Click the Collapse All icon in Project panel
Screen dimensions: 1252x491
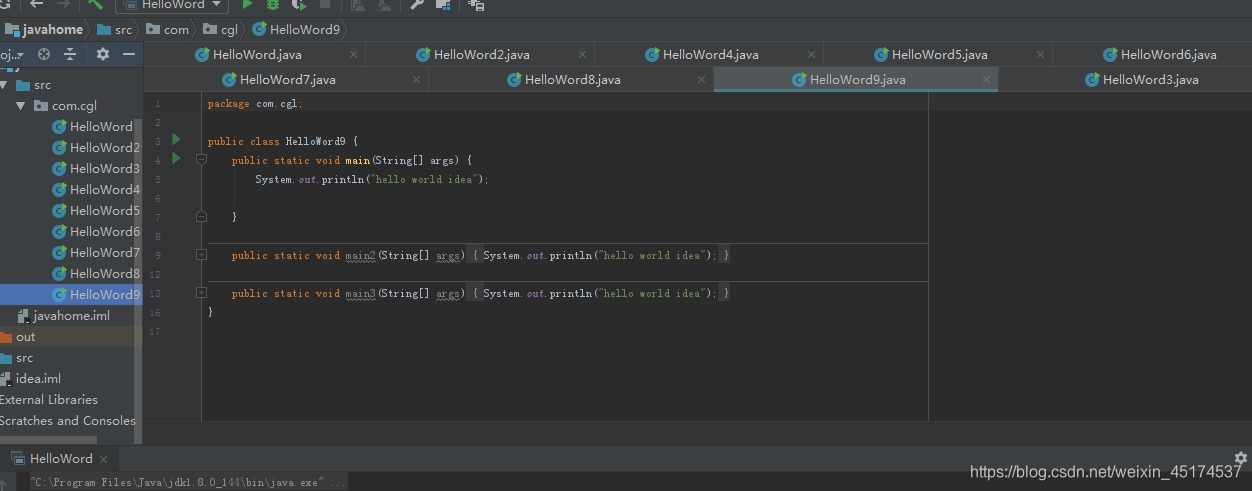70,54
